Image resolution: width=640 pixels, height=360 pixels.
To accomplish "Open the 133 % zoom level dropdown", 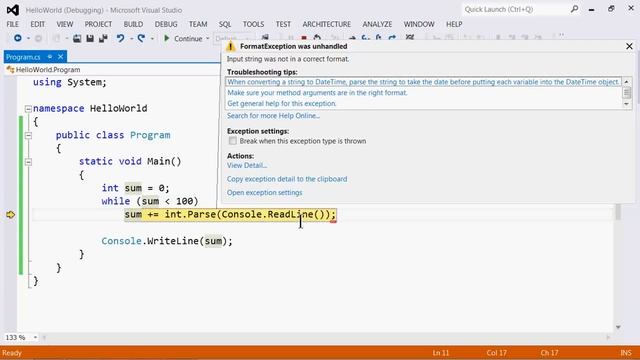I will click(x=36, y=337).
